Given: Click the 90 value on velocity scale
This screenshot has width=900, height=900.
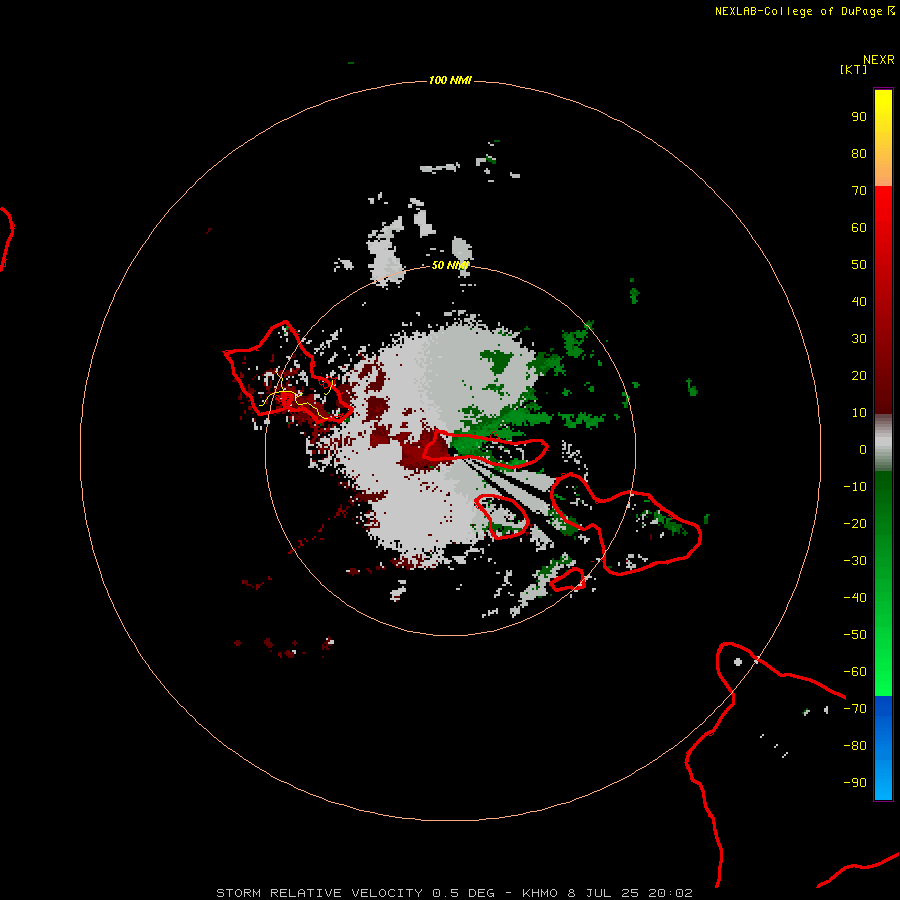Looking at the screenshot, I should [859, 117].
